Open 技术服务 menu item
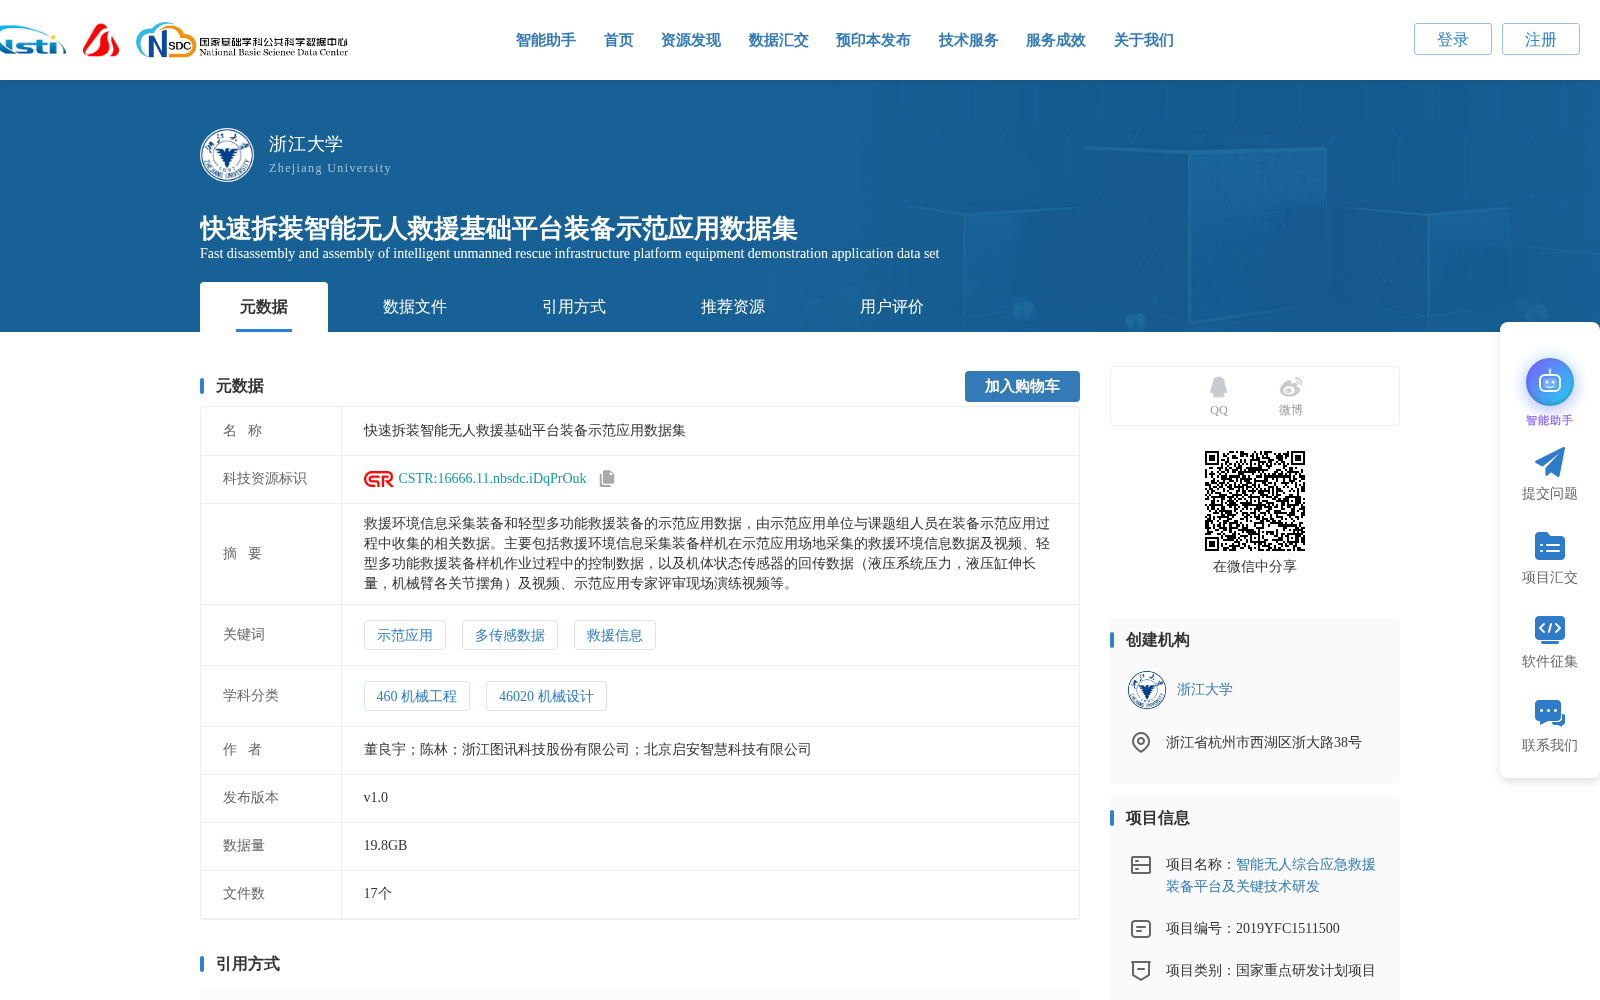This screenshot has width=1600, height=1000. 969,40
